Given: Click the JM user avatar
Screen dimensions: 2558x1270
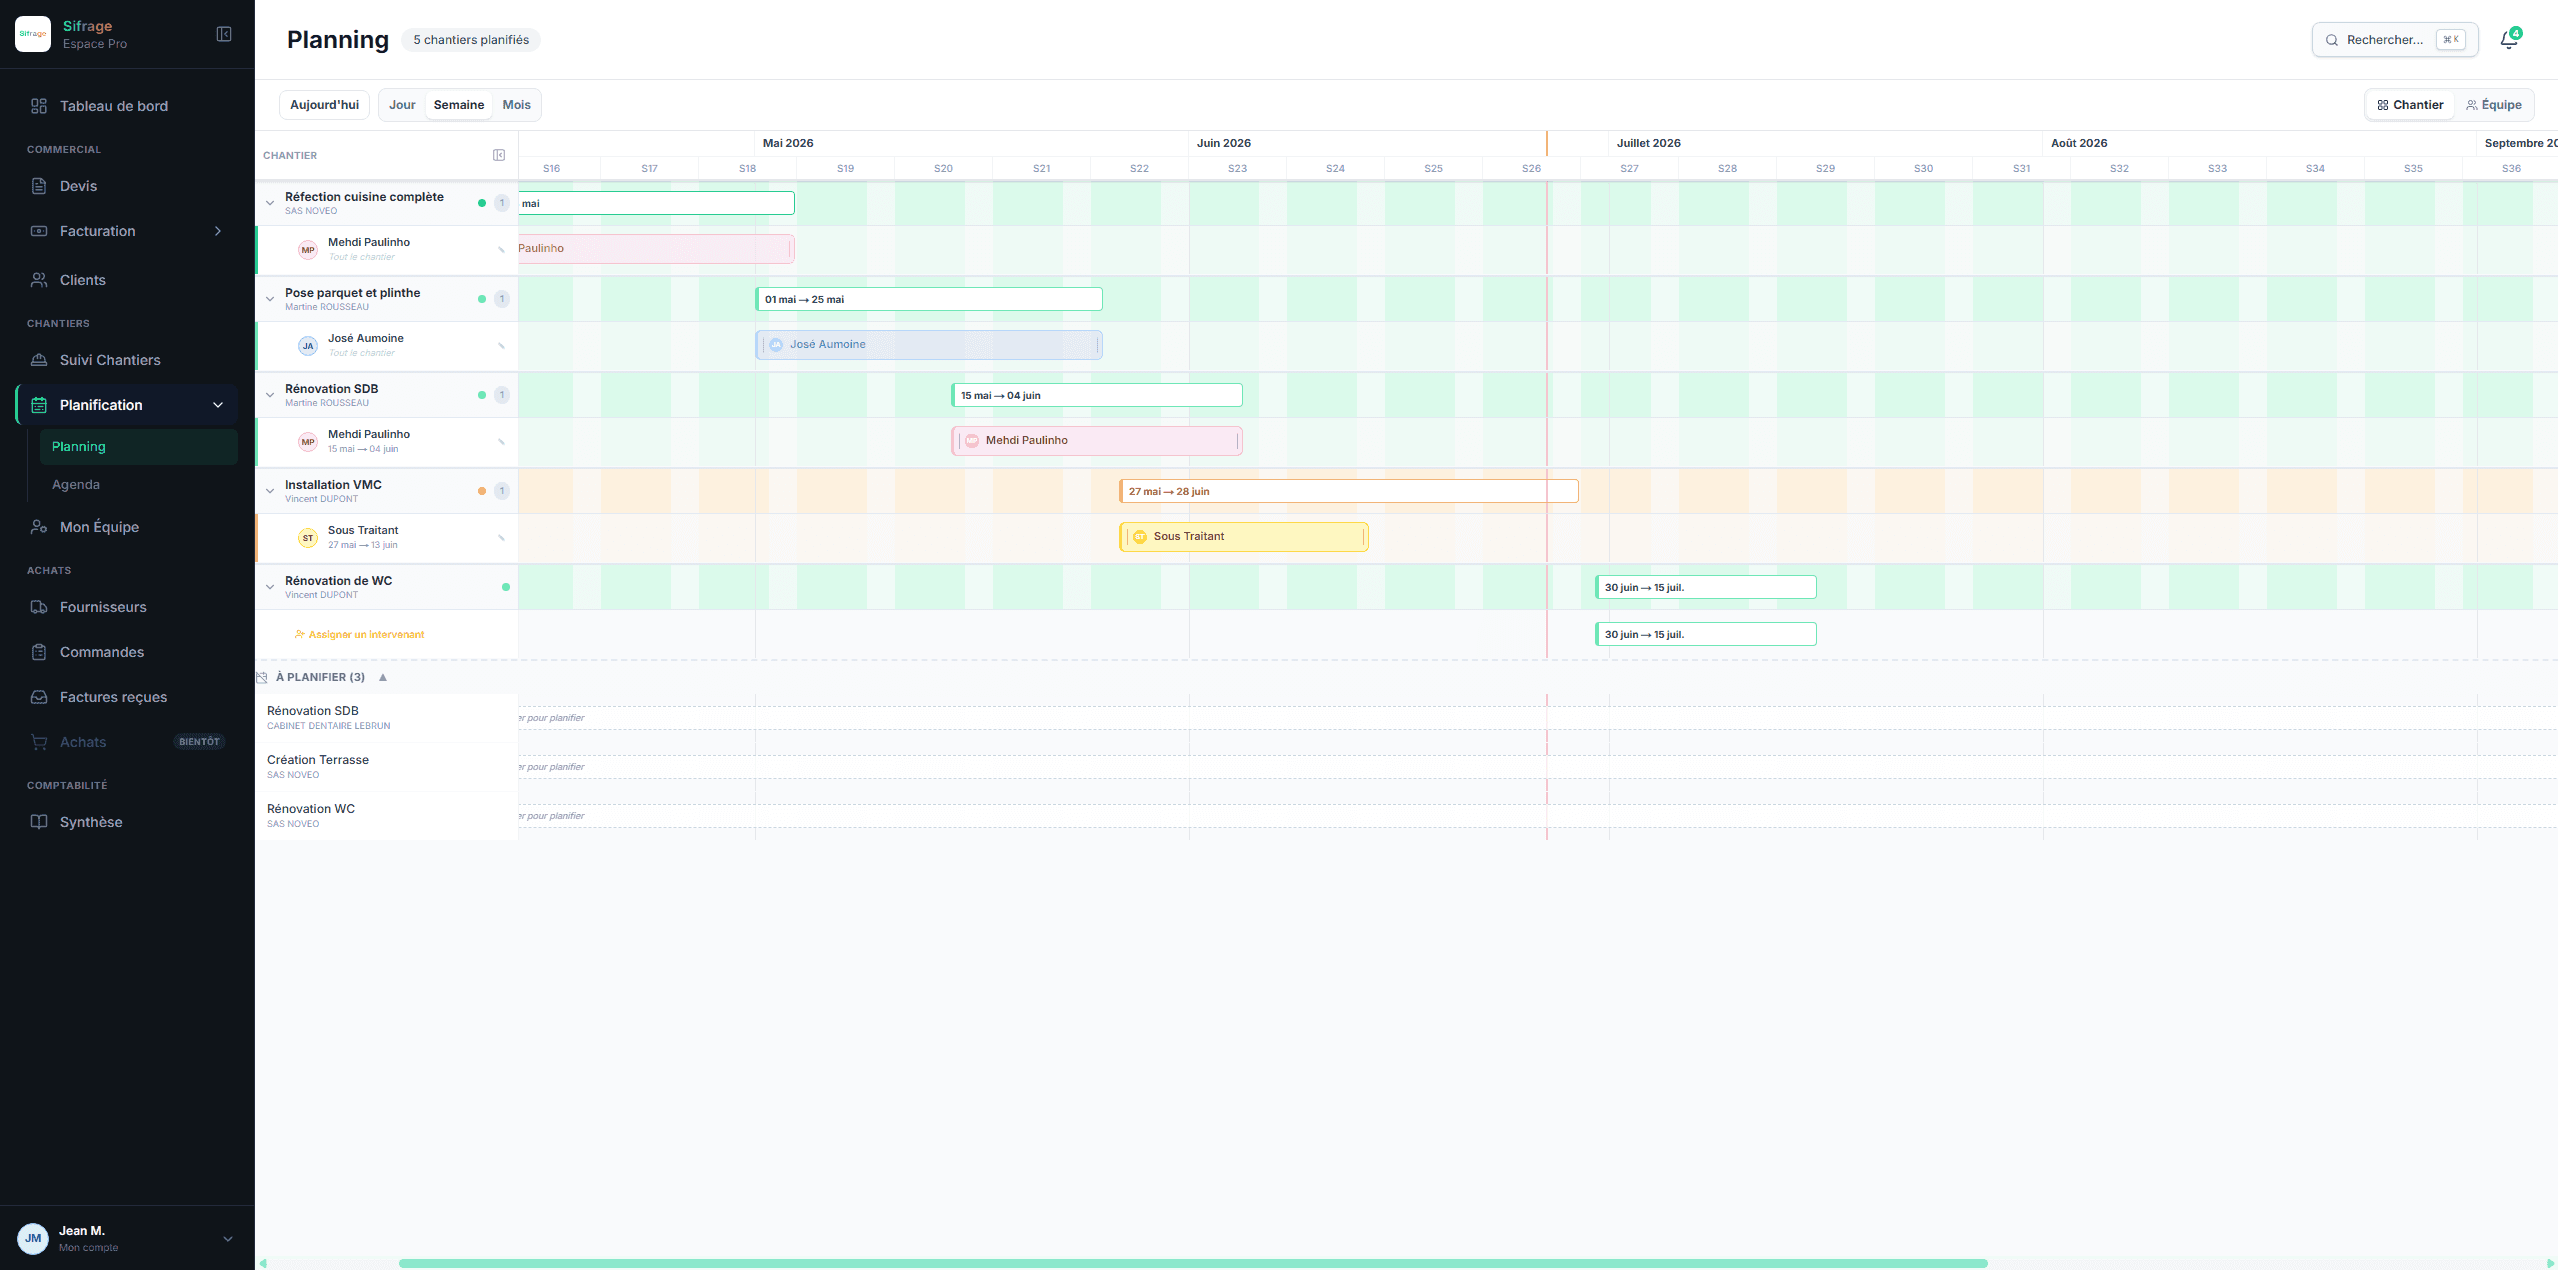Looking at the screenshot, I should (33, 1238).
